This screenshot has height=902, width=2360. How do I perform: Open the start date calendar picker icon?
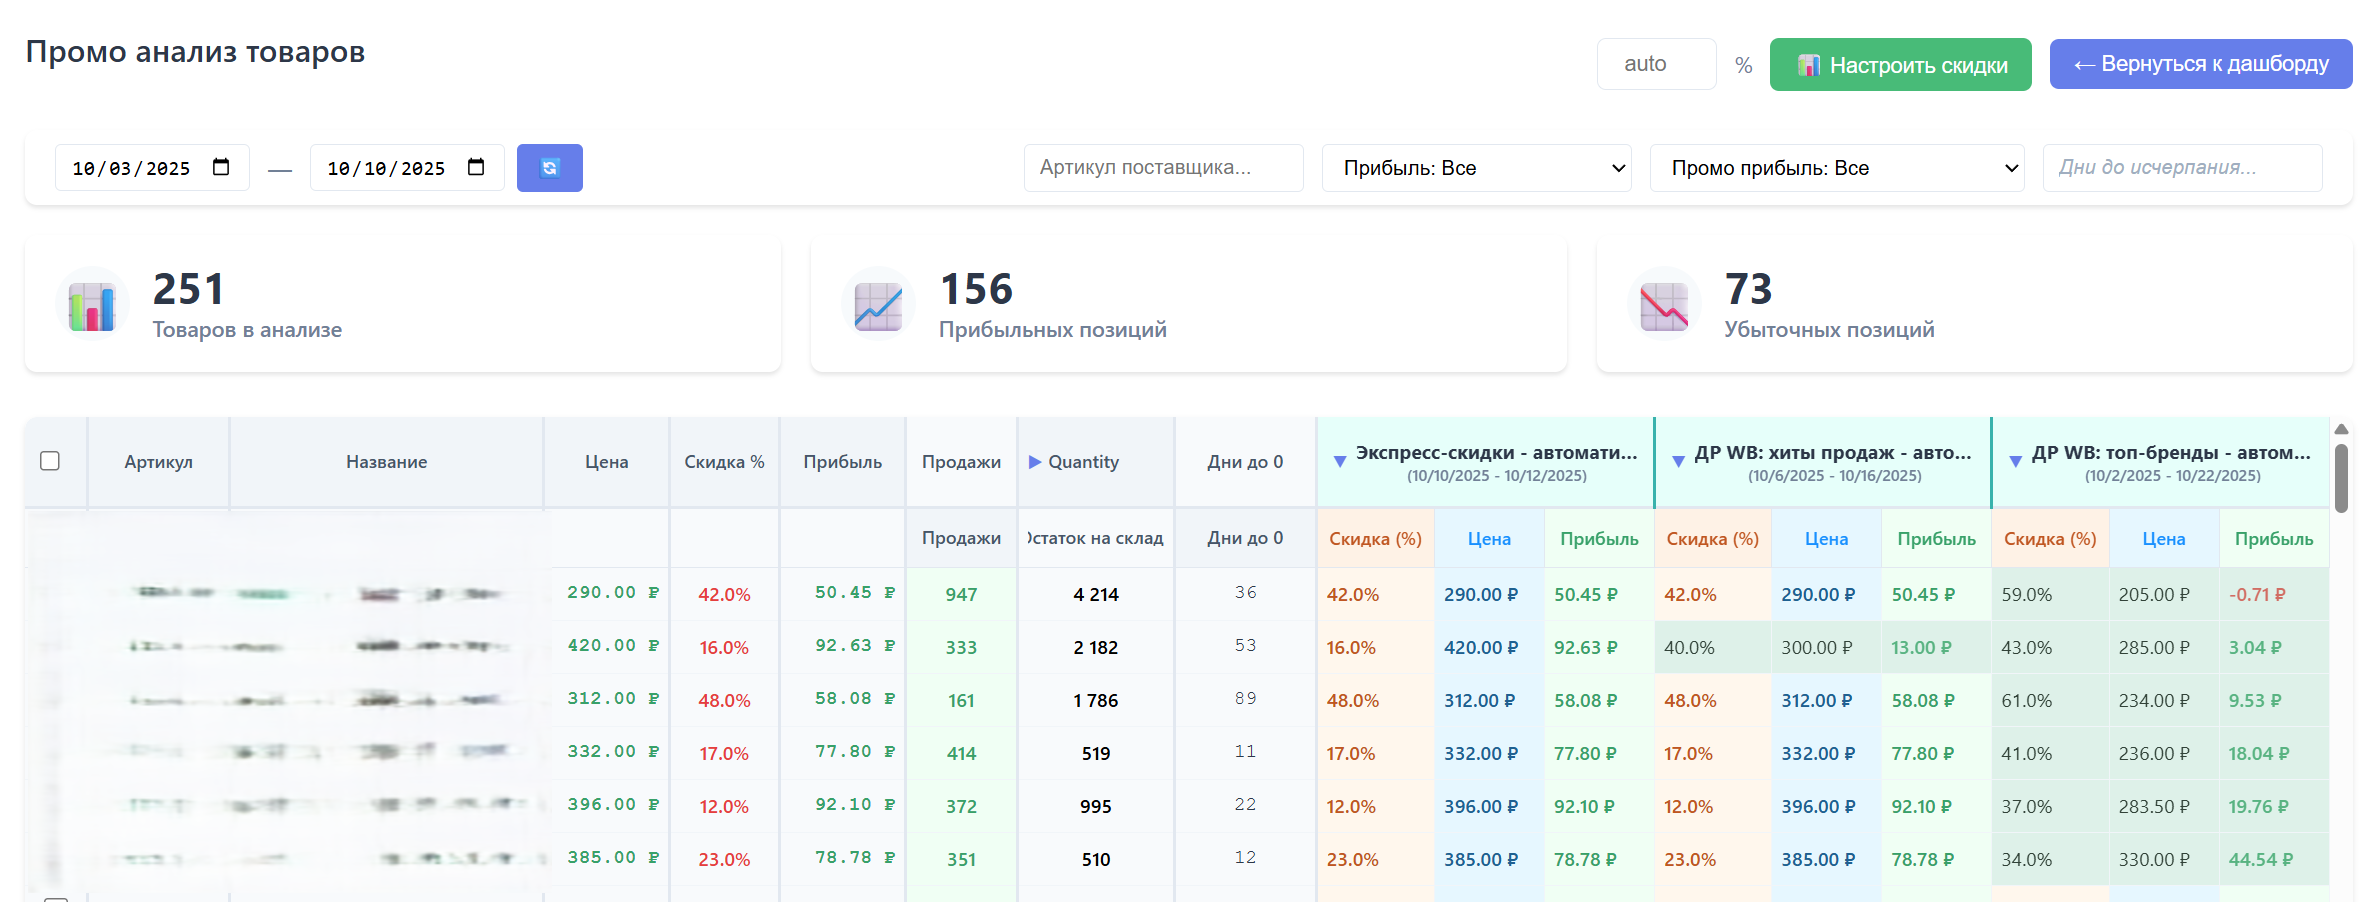coord(221,167)
